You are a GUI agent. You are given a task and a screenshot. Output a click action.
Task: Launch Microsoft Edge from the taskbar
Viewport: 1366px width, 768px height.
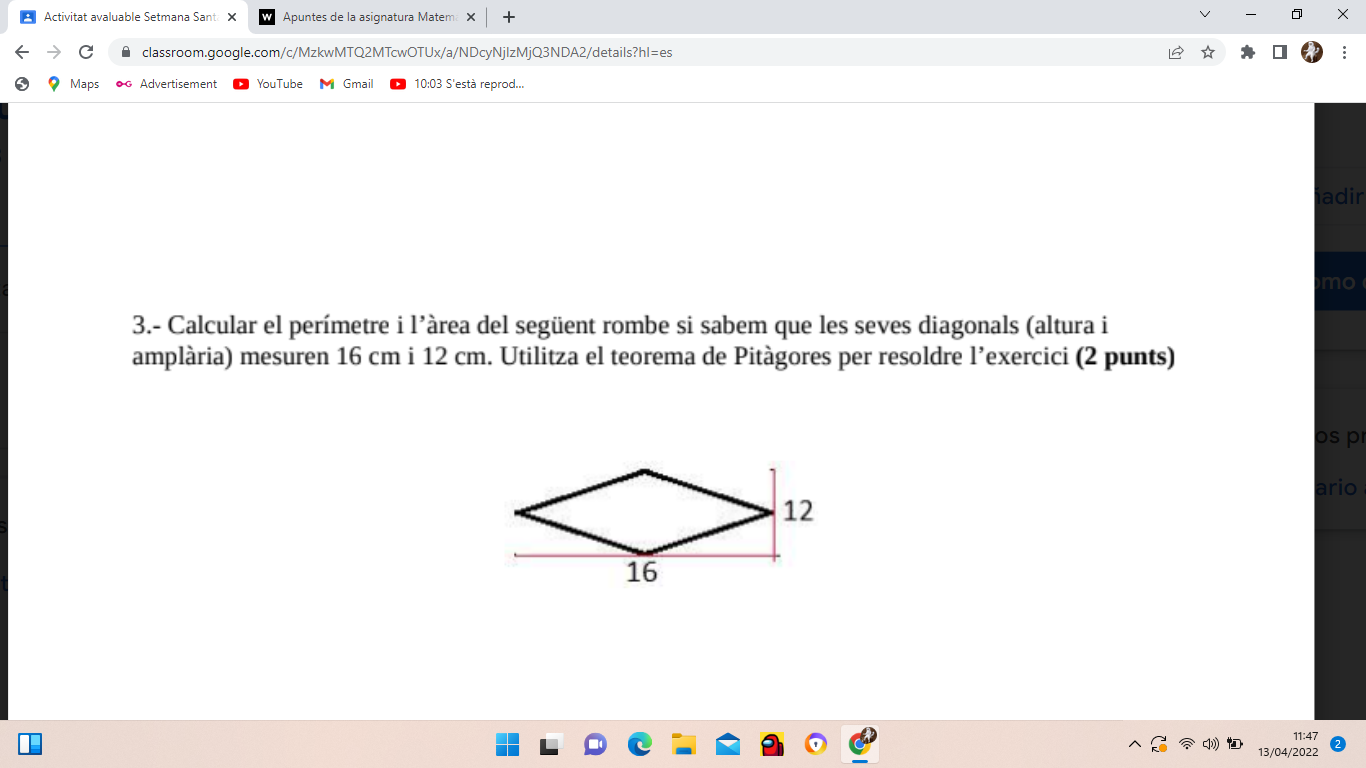pyautogui.click(x=639, y=744)
